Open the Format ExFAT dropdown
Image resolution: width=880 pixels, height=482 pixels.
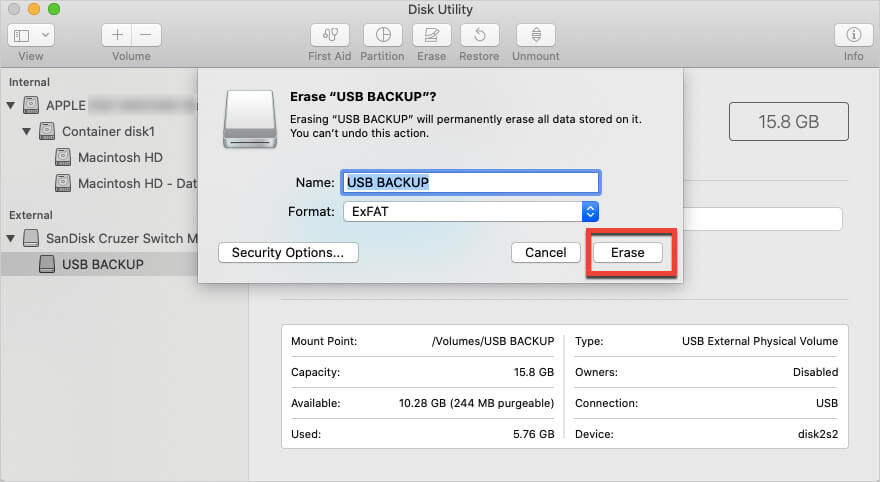coord(471,212)
